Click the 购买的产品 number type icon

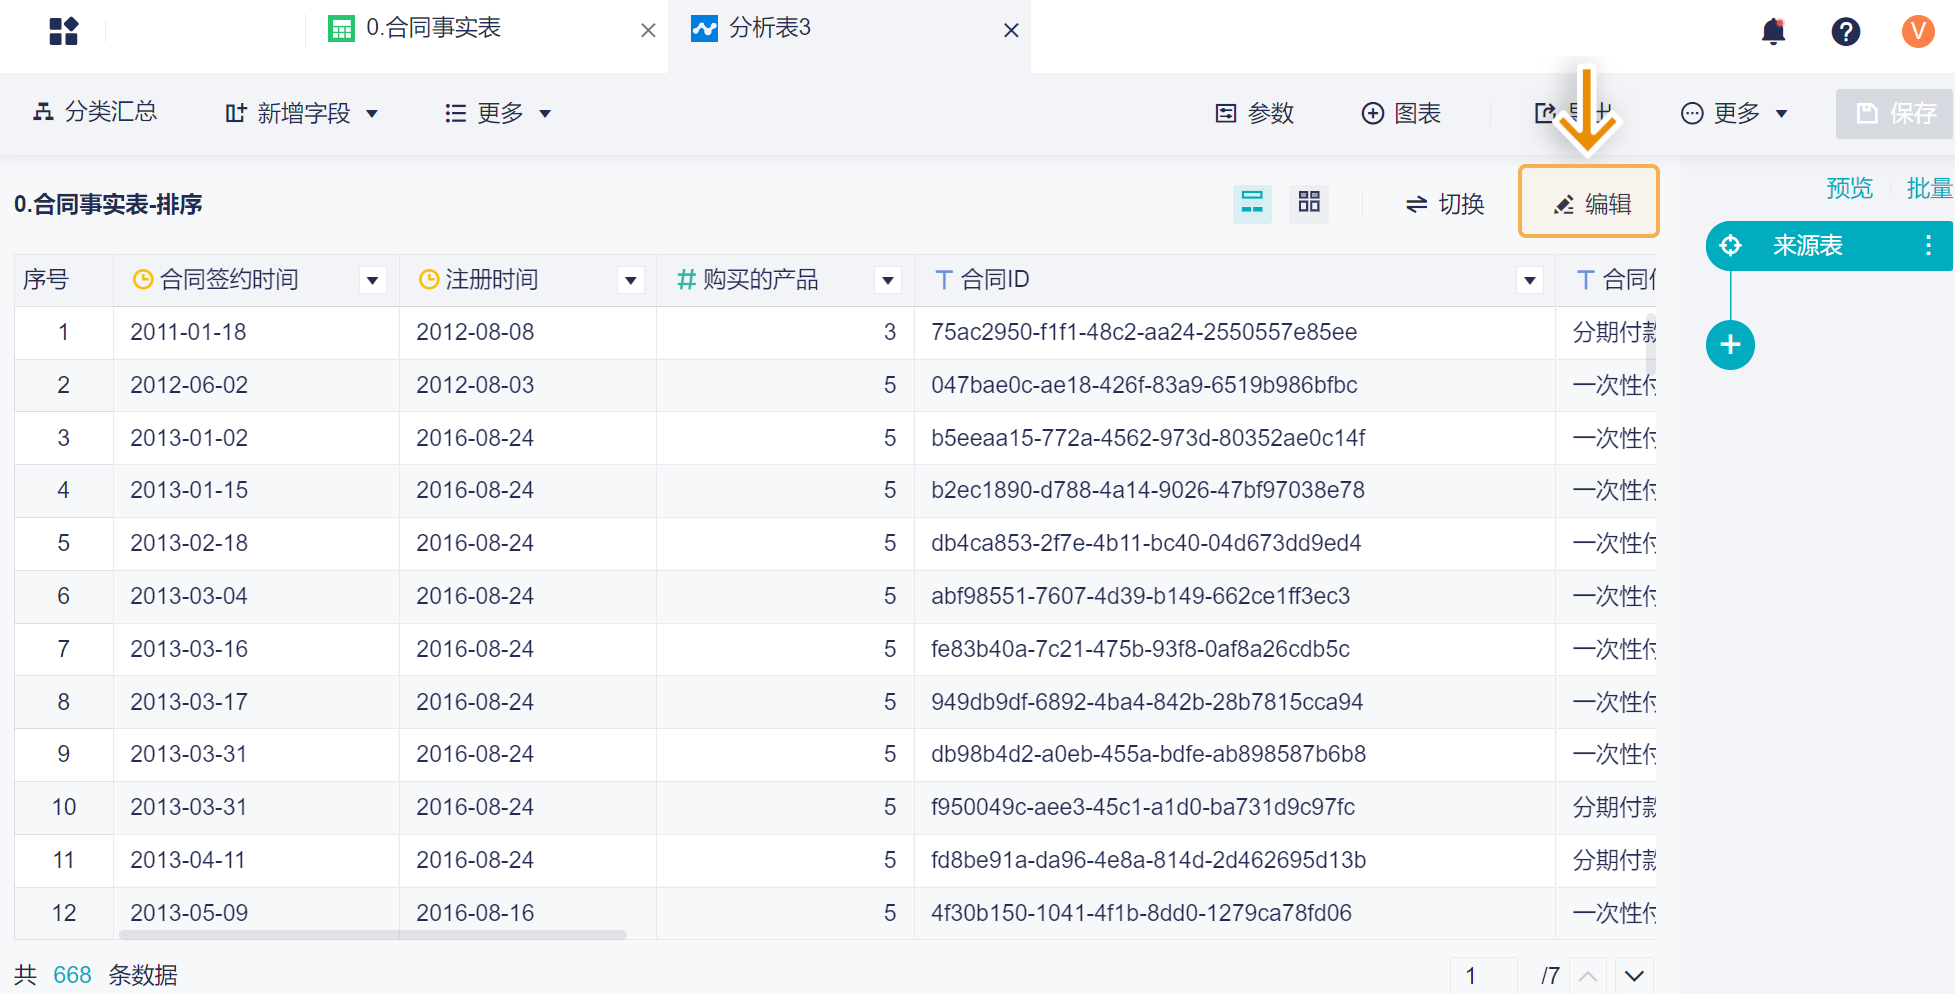click(686, 280)
